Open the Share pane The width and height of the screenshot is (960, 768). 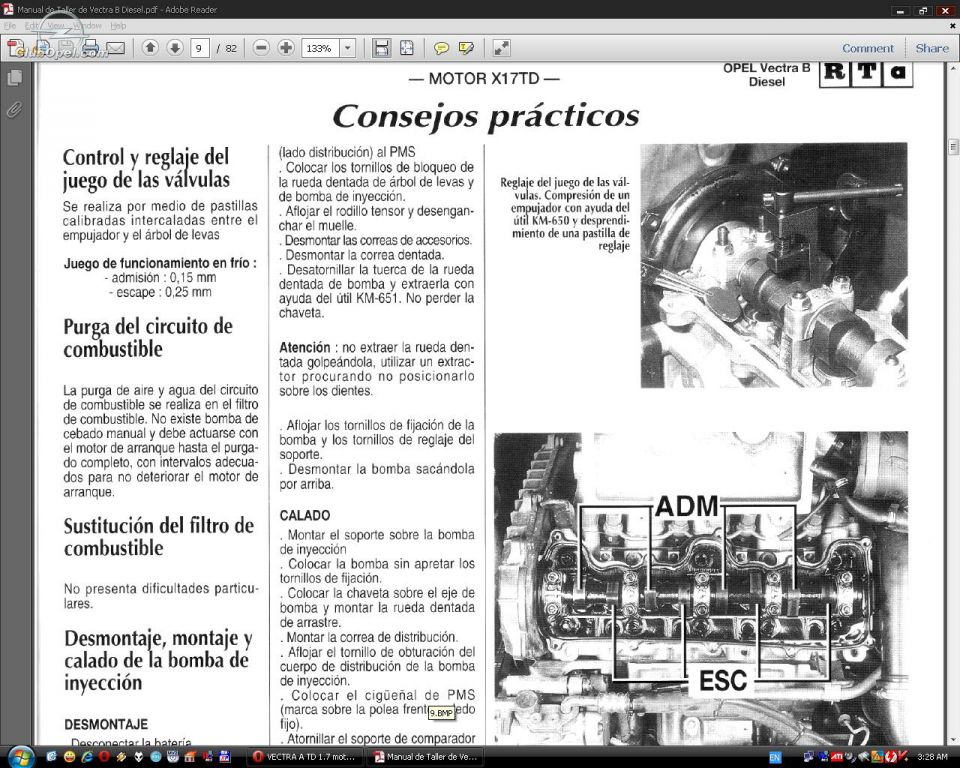click(x=932, y=48)
